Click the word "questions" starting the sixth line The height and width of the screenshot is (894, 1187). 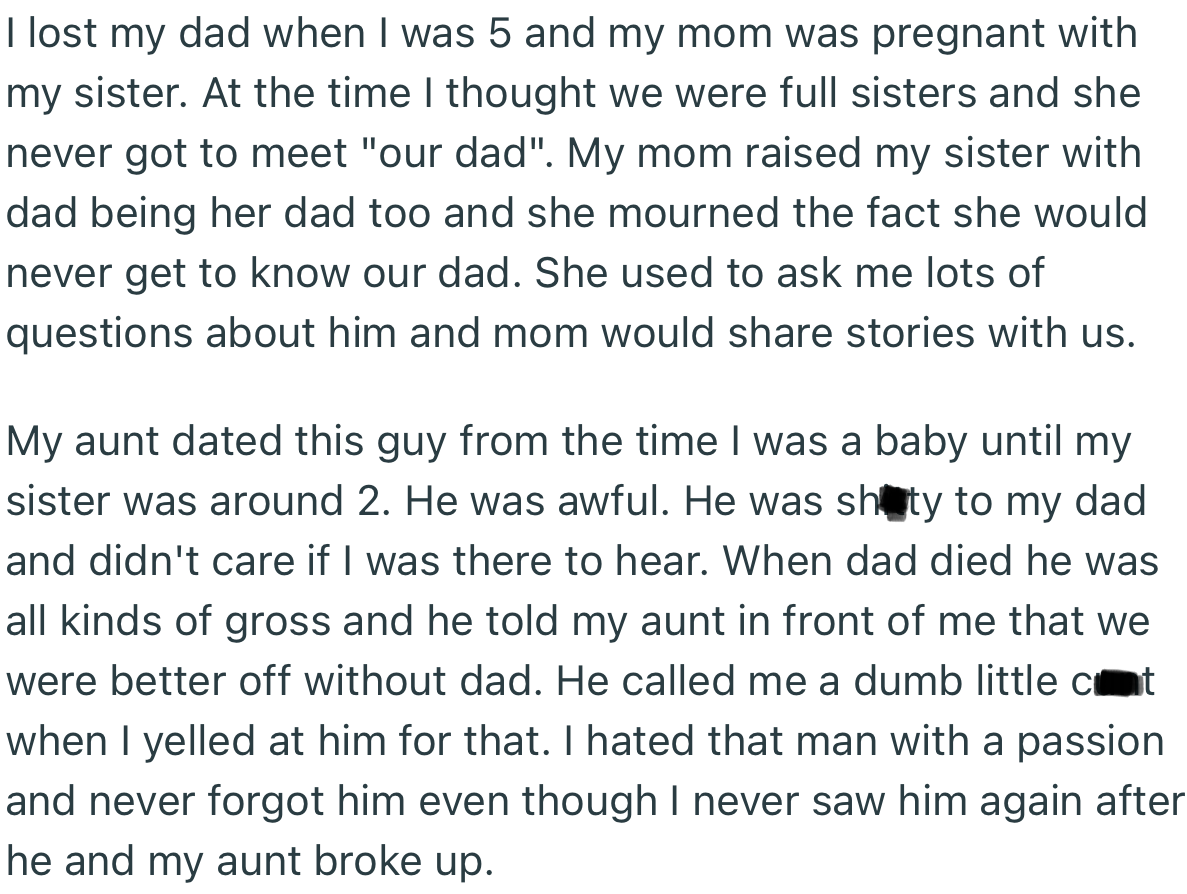99,335
